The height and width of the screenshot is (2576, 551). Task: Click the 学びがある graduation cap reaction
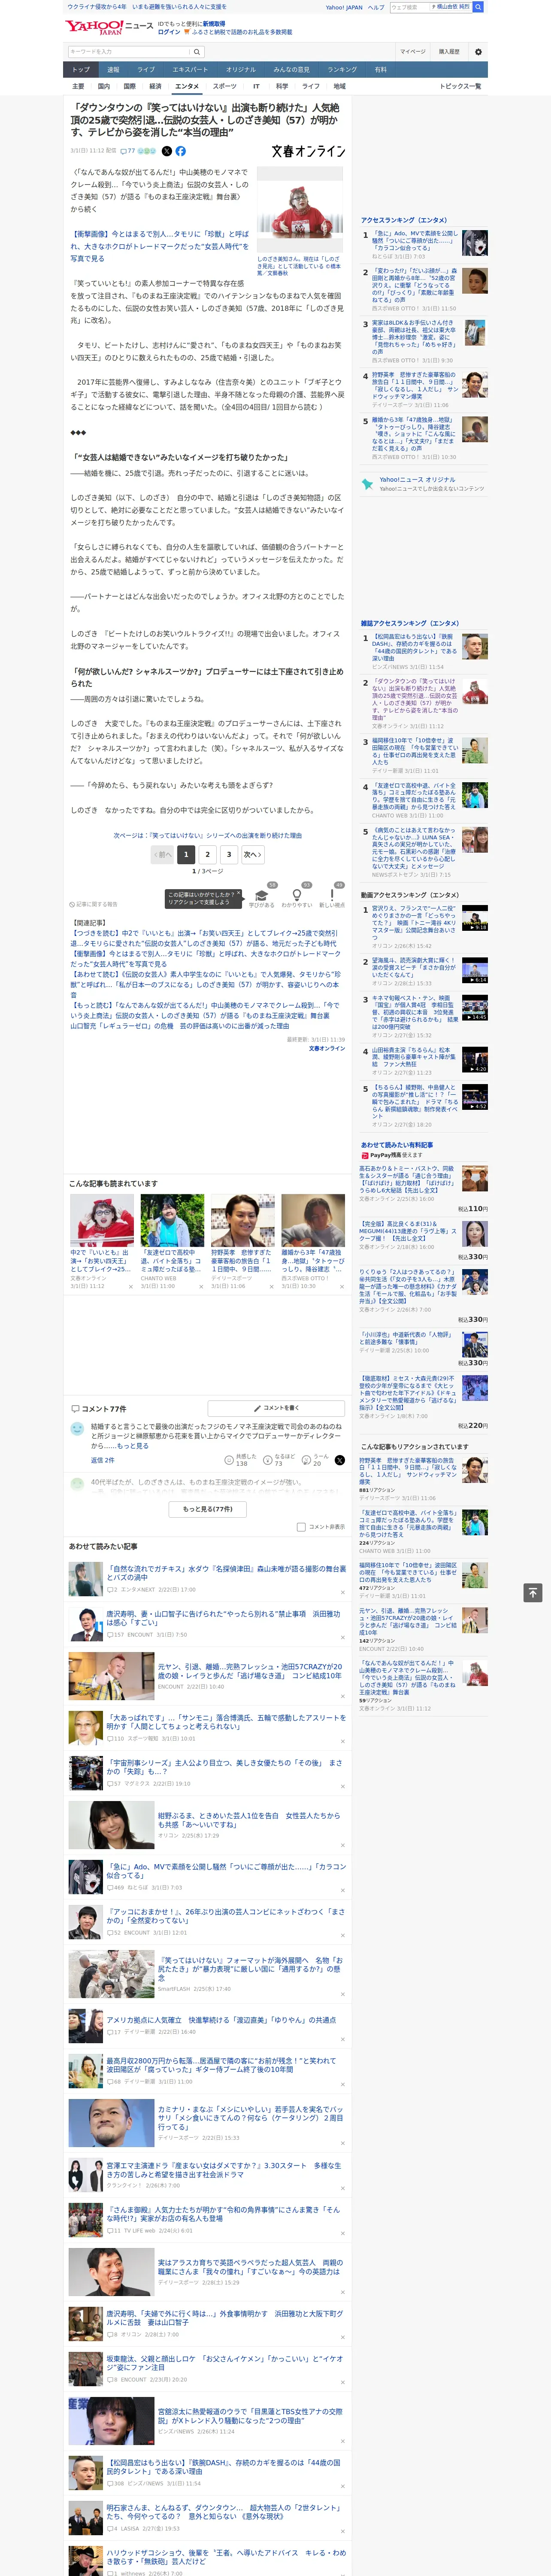pos(262,895)
